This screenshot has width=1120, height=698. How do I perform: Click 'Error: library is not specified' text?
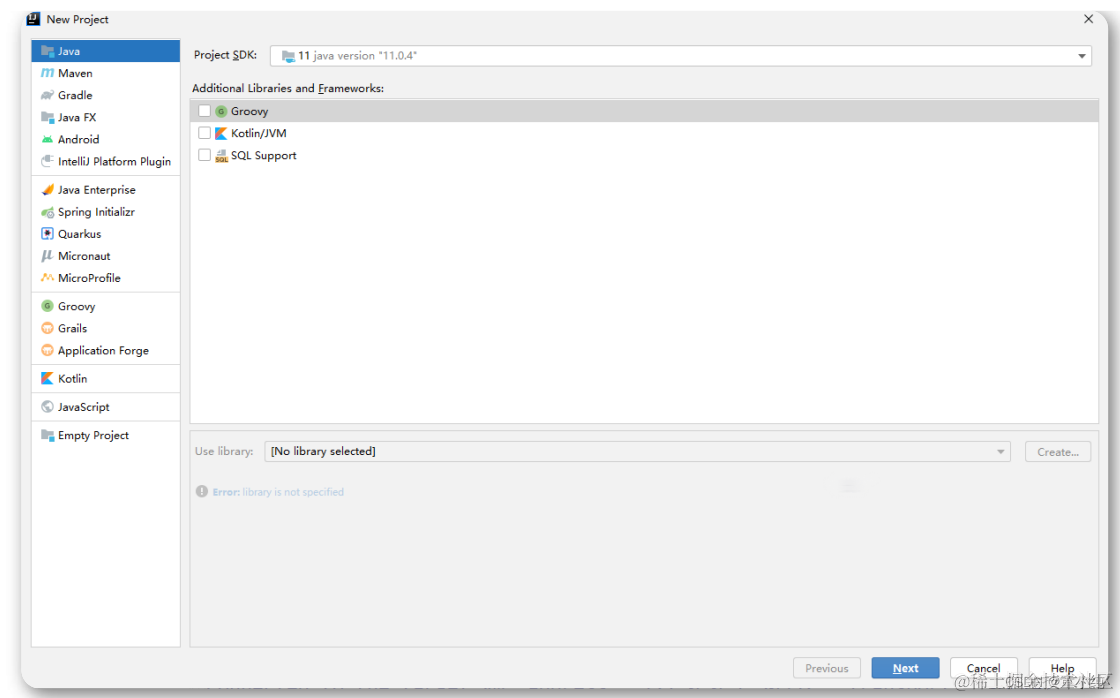(x=278, y=492)
